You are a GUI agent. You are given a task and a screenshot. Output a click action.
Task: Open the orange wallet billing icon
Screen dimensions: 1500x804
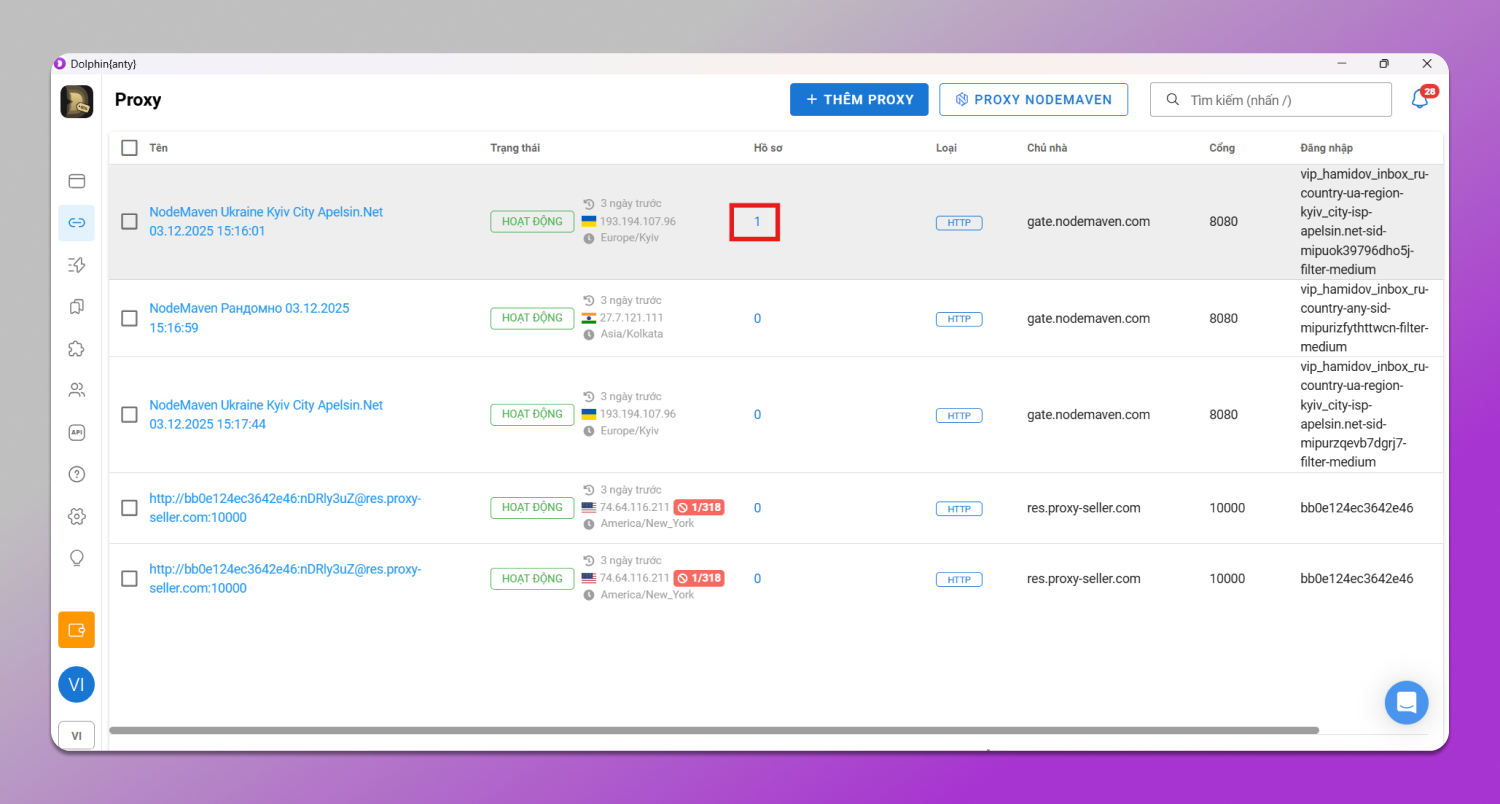76,630
